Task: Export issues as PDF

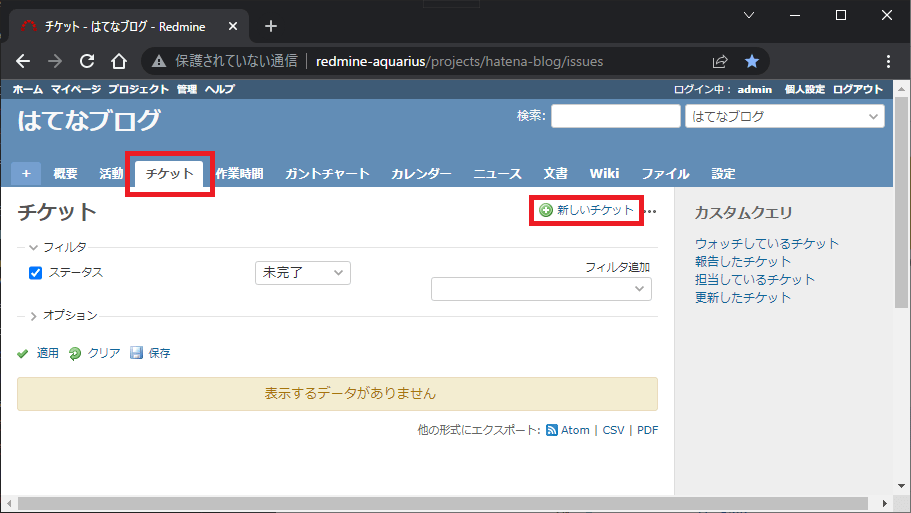Action: (647, 430)
